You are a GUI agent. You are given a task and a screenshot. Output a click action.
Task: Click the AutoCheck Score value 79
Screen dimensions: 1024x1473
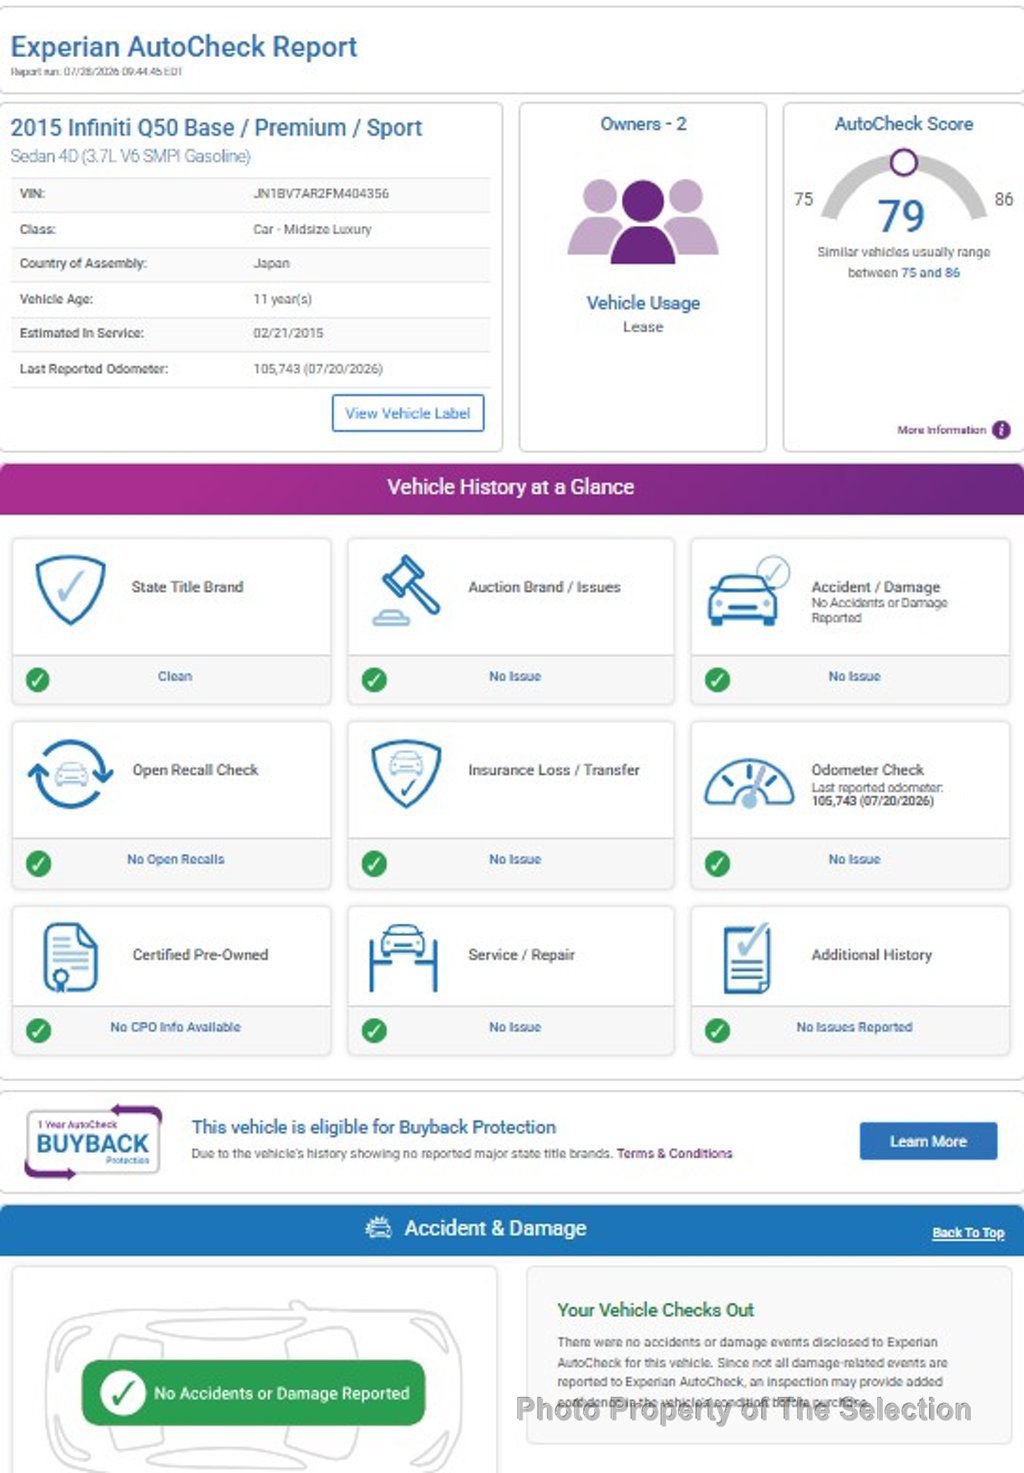click(901, 216)
